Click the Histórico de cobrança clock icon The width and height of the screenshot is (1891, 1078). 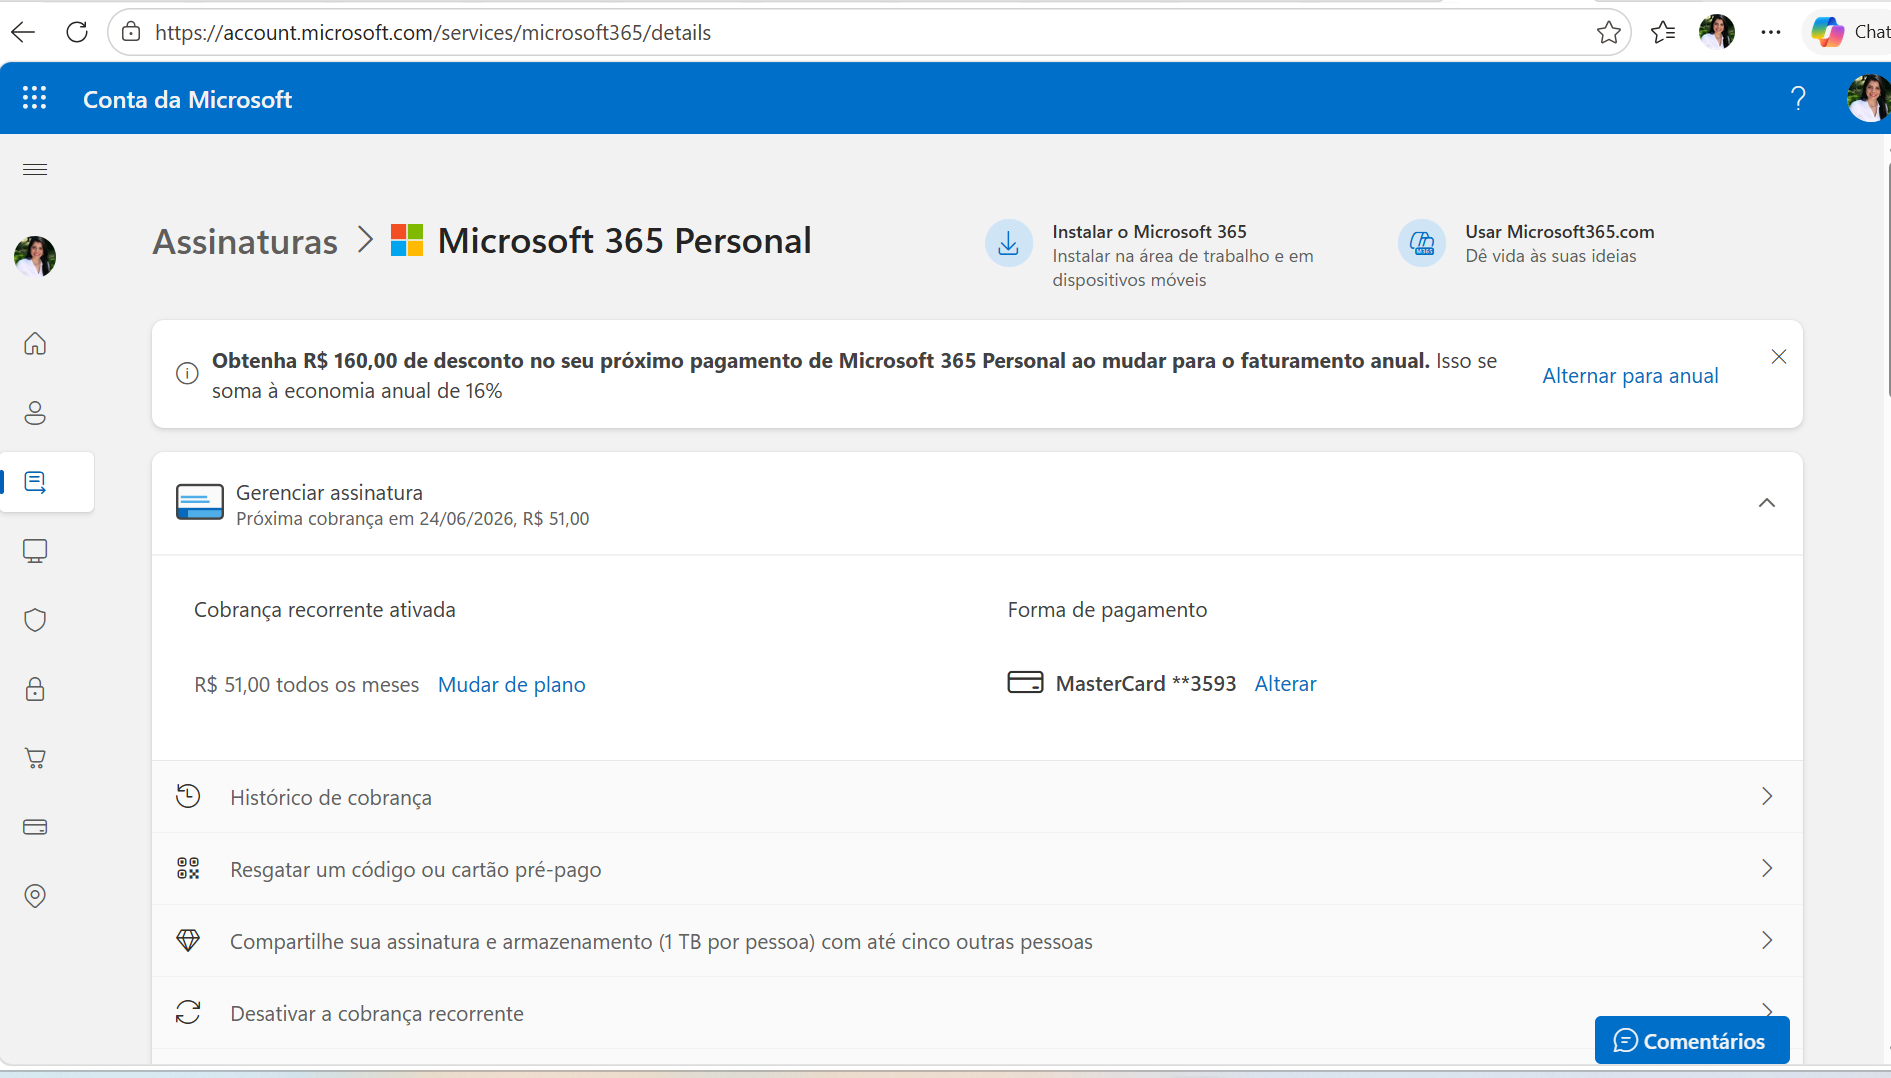[x=188, y=796]
